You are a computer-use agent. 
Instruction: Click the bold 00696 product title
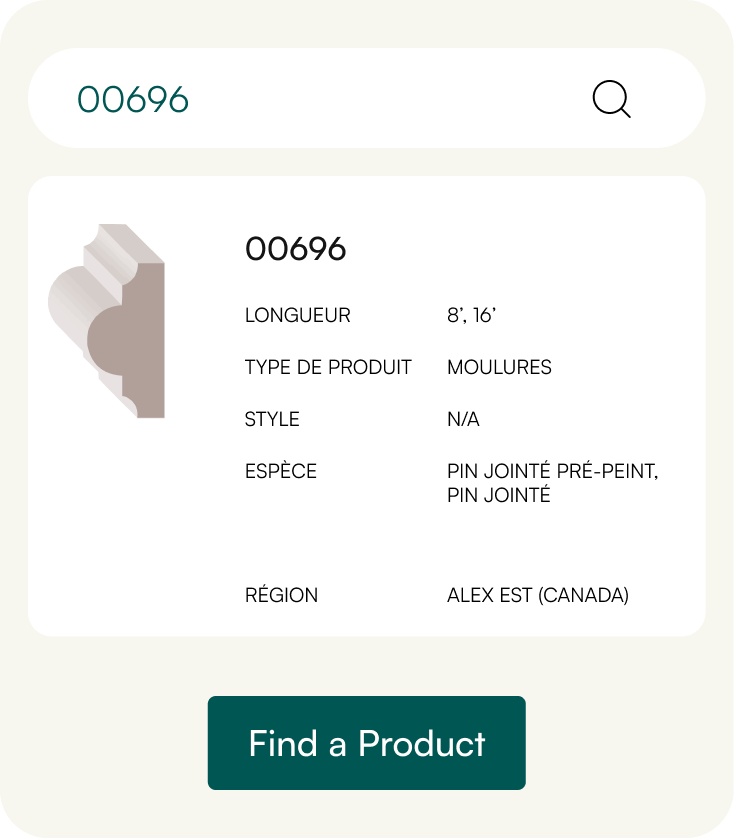[x=296, y=249]
